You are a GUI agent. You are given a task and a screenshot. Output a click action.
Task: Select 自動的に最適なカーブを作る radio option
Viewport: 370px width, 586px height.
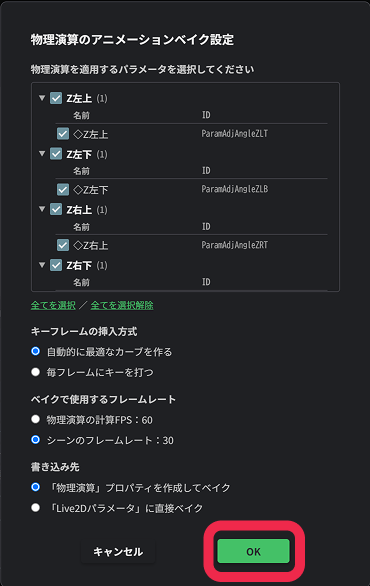point(36,351)
